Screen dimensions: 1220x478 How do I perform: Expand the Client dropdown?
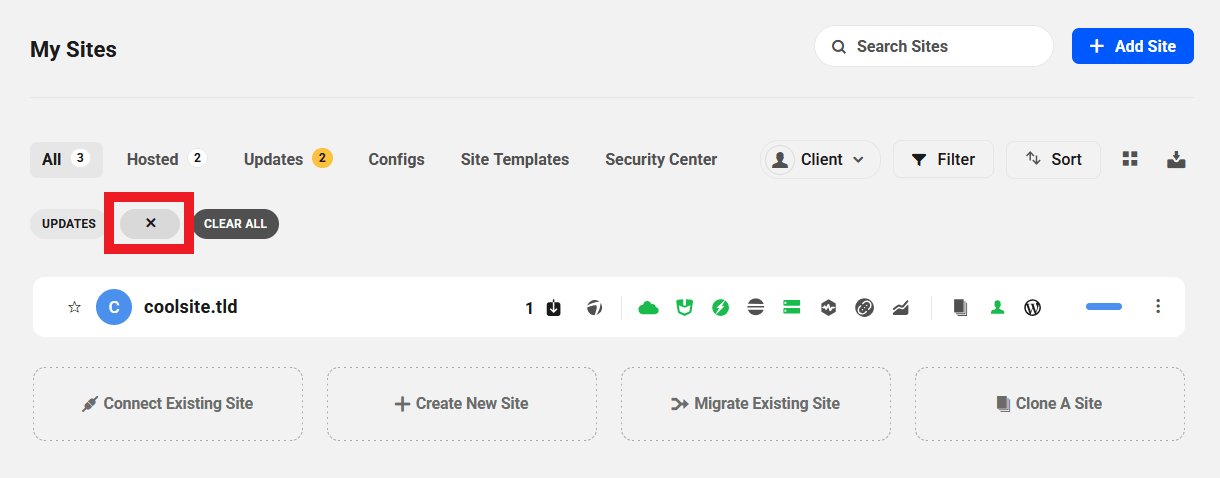click(x=821, y=160)
